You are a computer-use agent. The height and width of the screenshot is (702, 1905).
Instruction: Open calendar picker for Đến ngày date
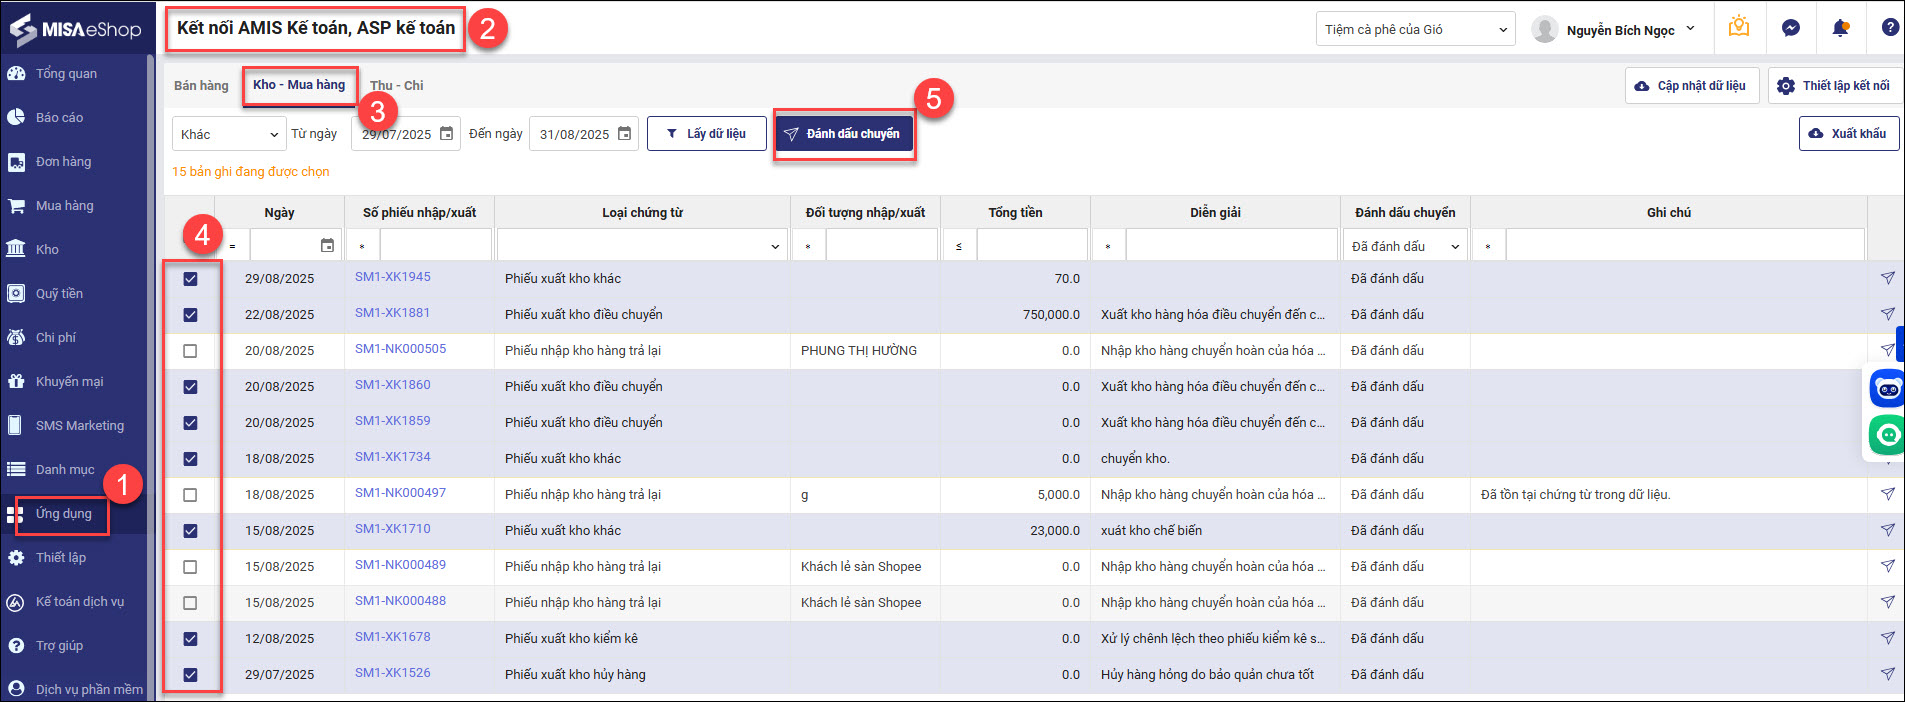(x=625, y=134)
